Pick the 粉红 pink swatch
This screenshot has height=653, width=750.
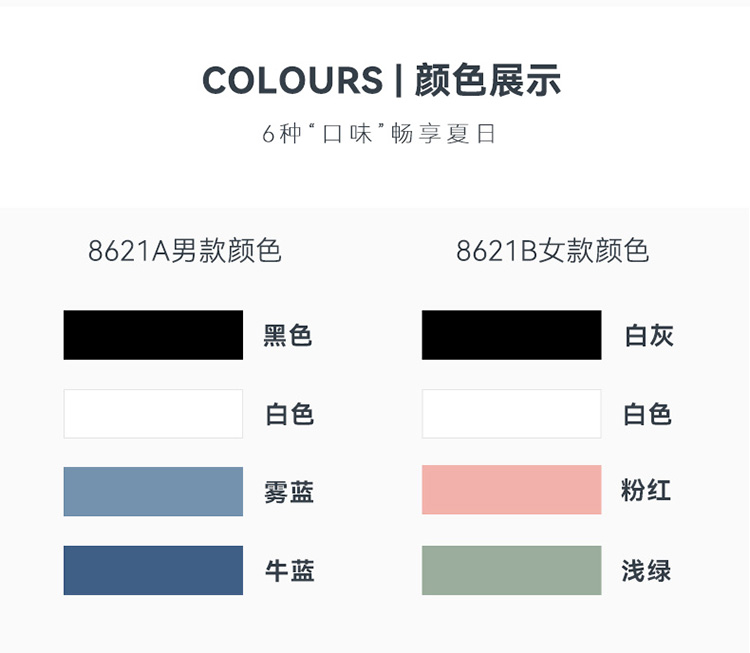pyautogui.click(x=511, y=490)
